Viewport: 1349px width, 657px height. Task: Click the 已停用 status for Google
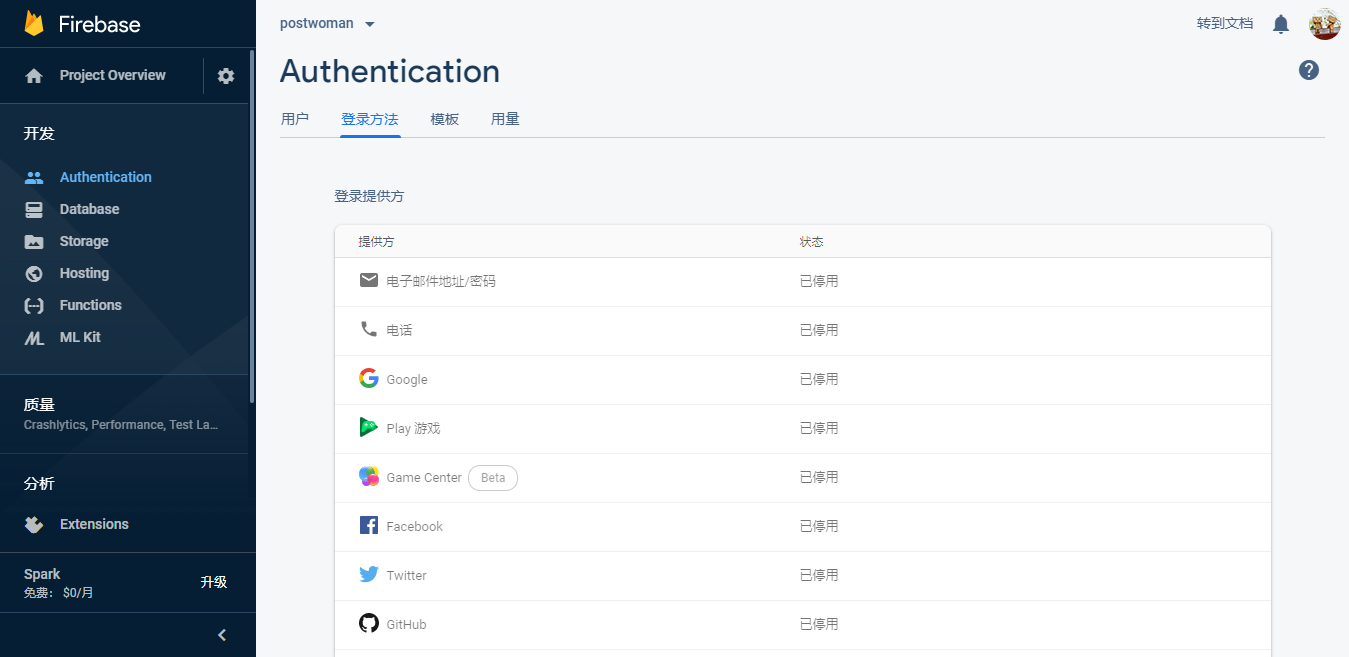819,379
